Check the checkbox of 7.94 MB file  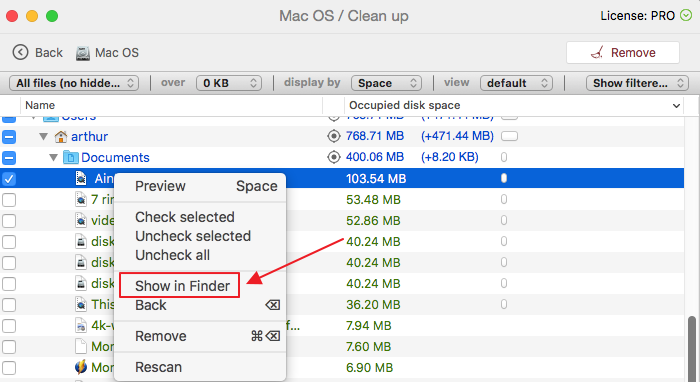pyautogui.click(x=9, y=326)
